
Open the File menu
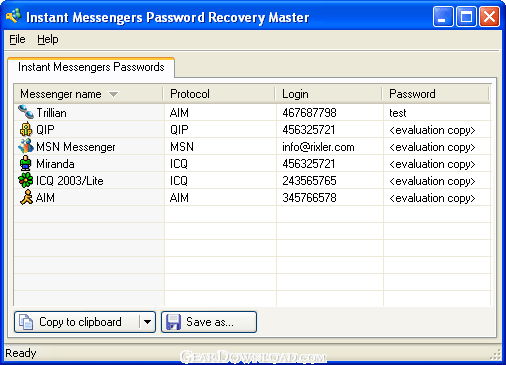[17, 39]
